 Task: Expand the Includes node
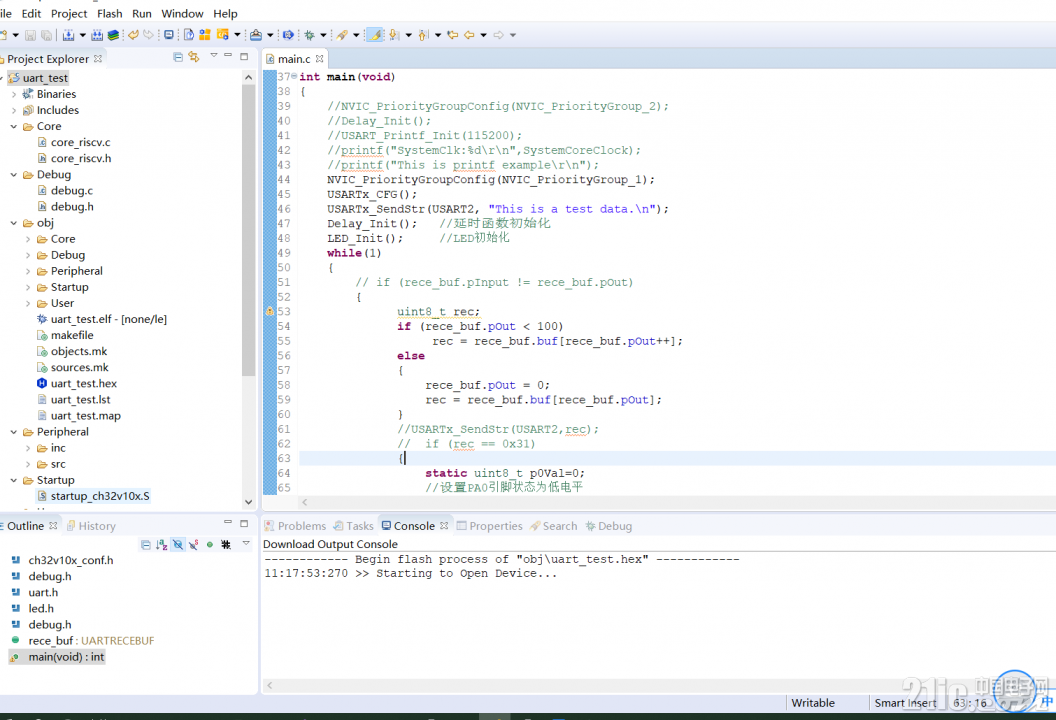[14, 110]
